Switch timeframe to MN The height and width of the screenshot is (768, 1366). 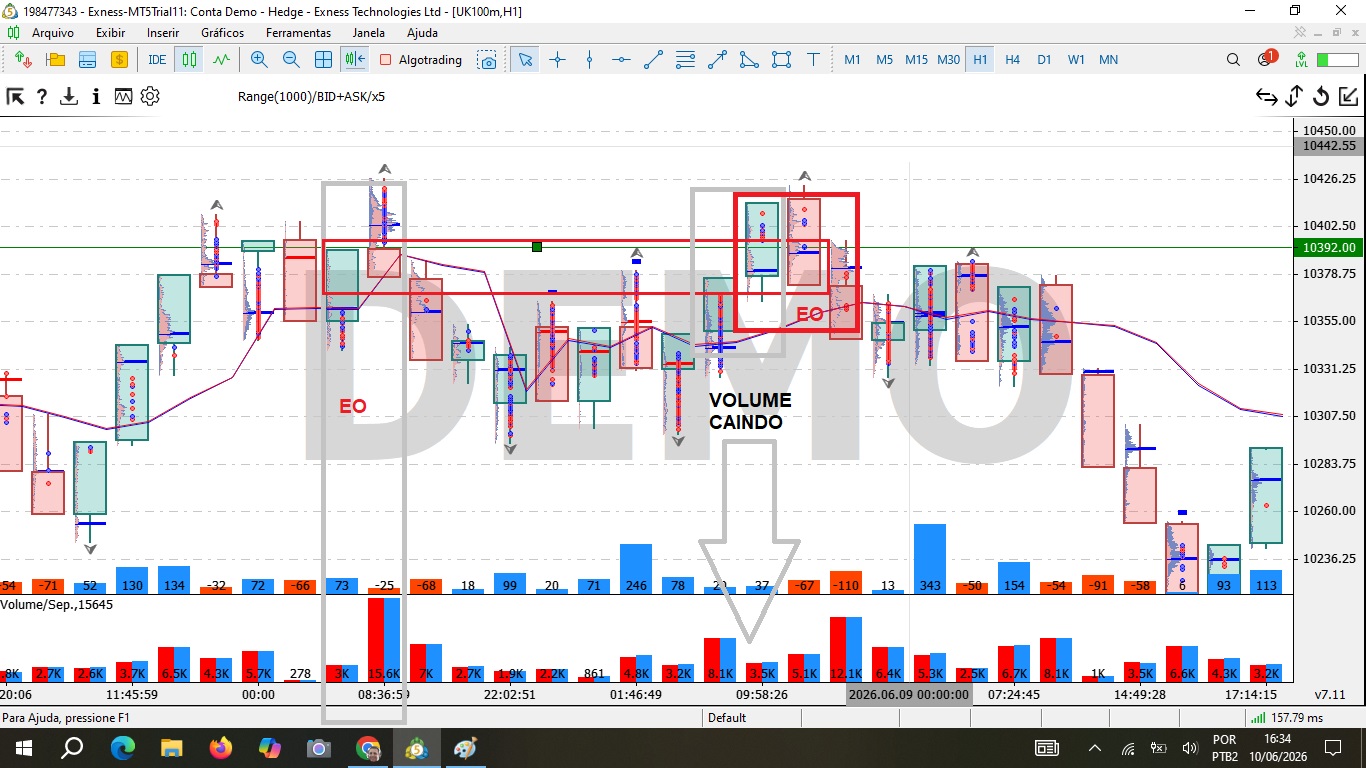(x=1108, y=59)
